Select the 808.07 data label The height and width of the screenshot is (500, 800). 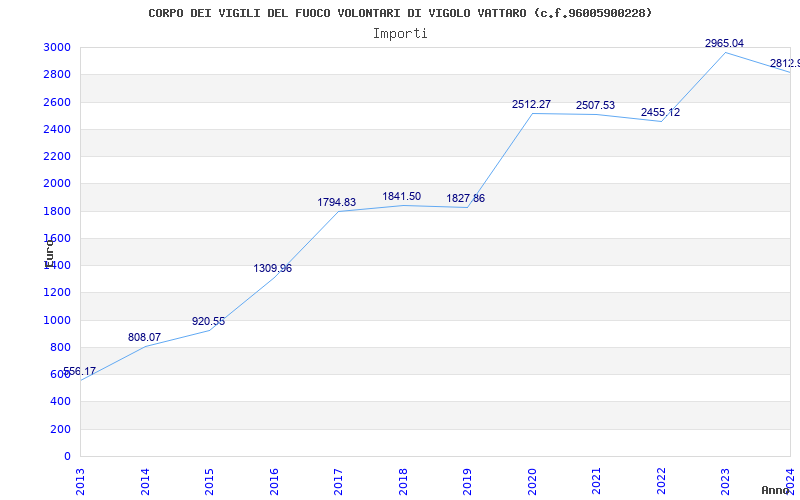click(144, 337)
